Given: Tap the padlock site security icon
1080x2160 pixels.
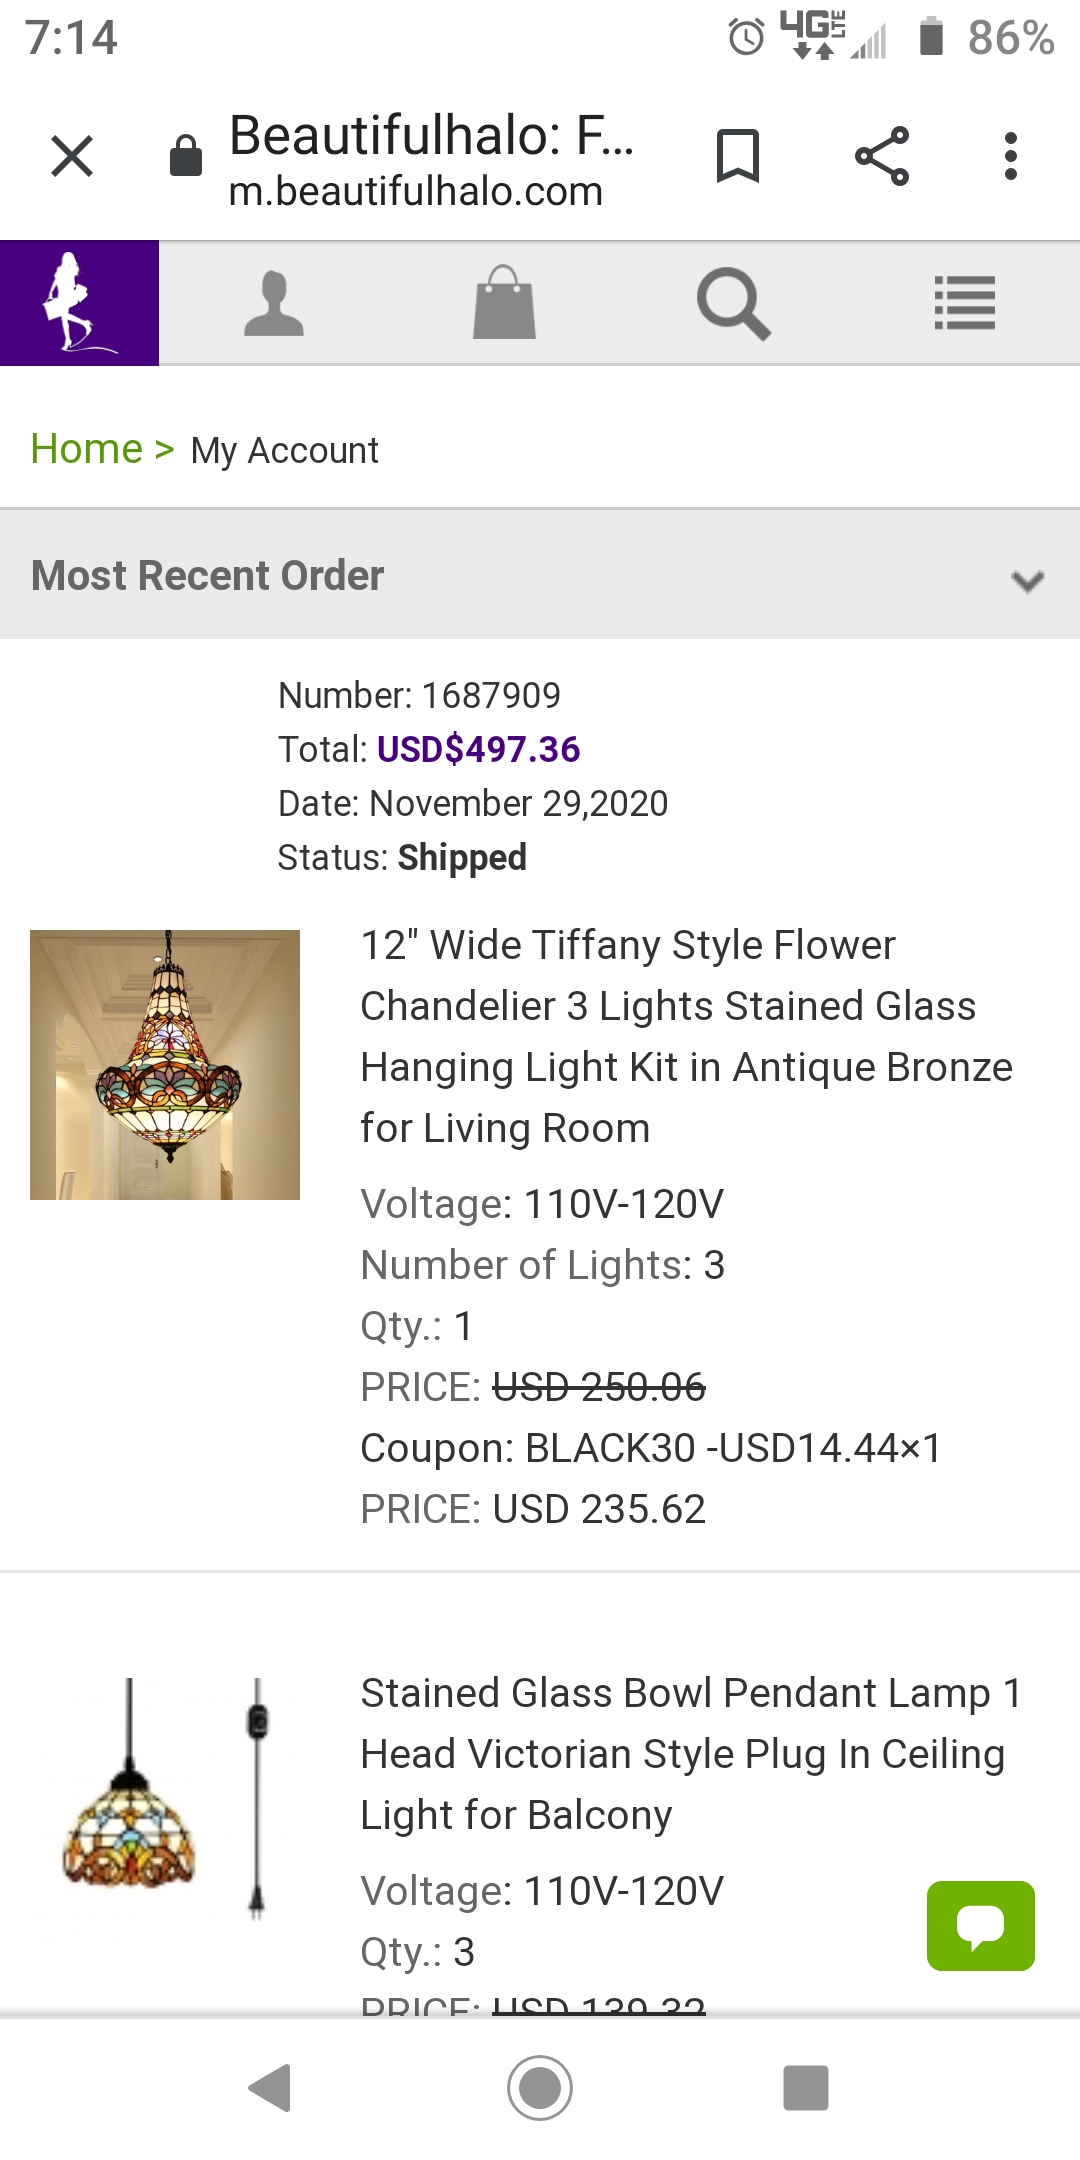Looking at the screenshot, I should click(186, 156).
